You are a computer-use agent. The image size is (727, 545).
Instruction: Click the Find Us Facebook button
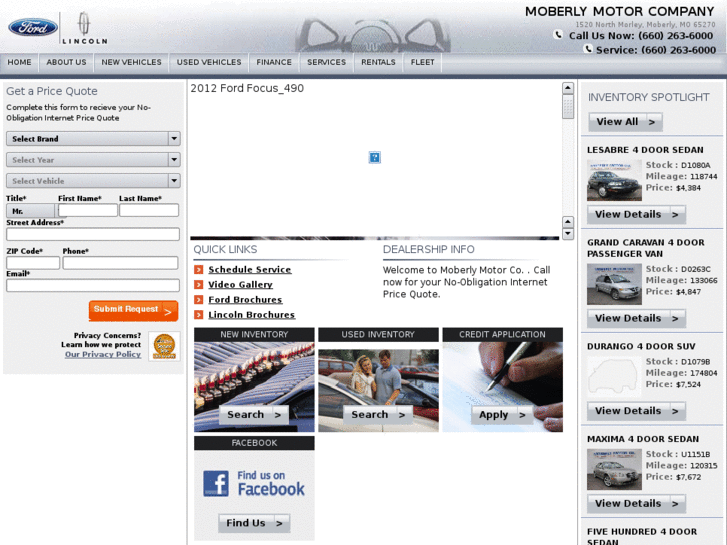(x=254, y=523)
